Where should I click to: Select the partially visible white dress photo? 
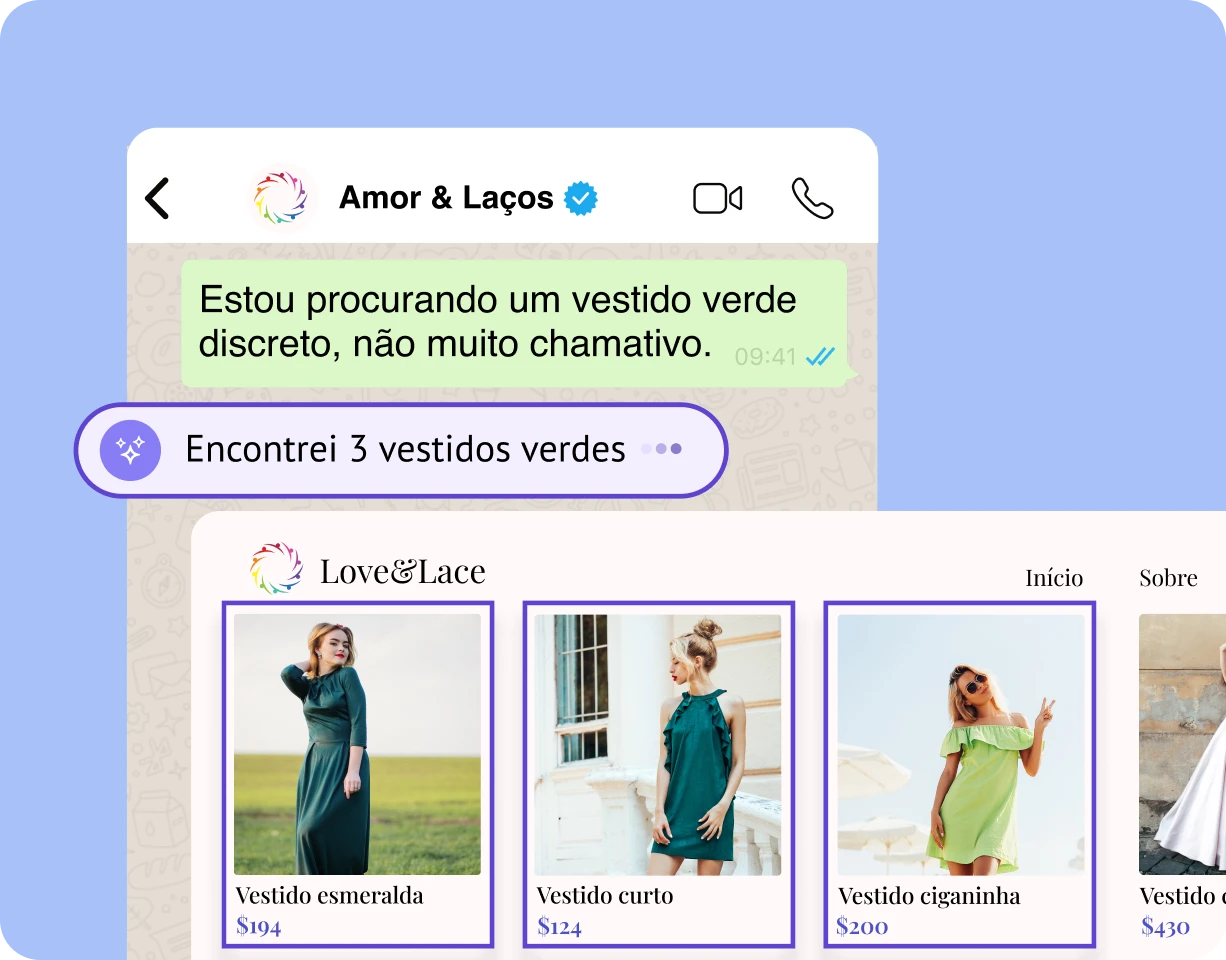click(1182, 744)
